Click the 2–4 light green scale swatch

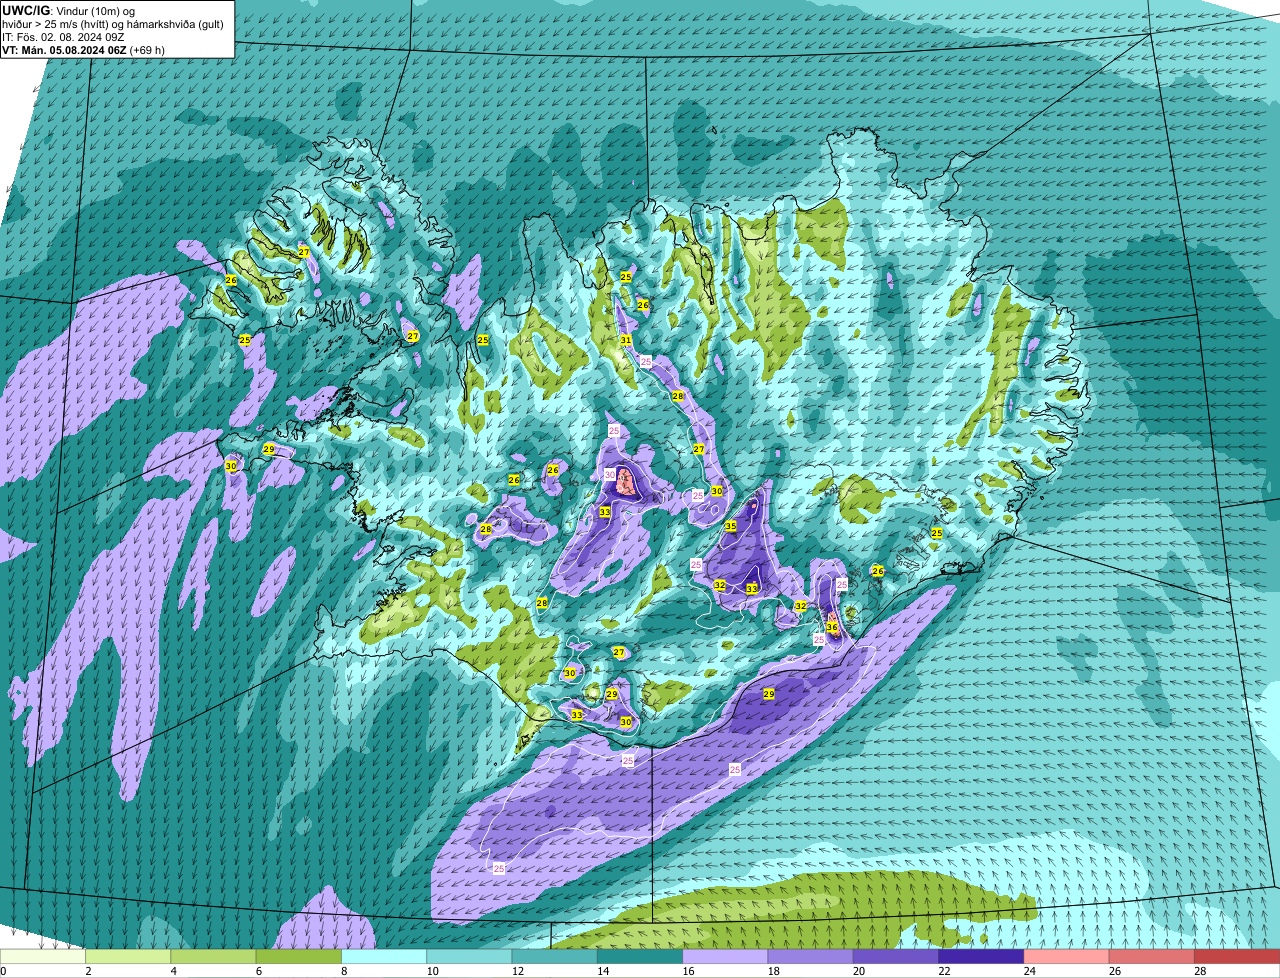pos(129,956)
